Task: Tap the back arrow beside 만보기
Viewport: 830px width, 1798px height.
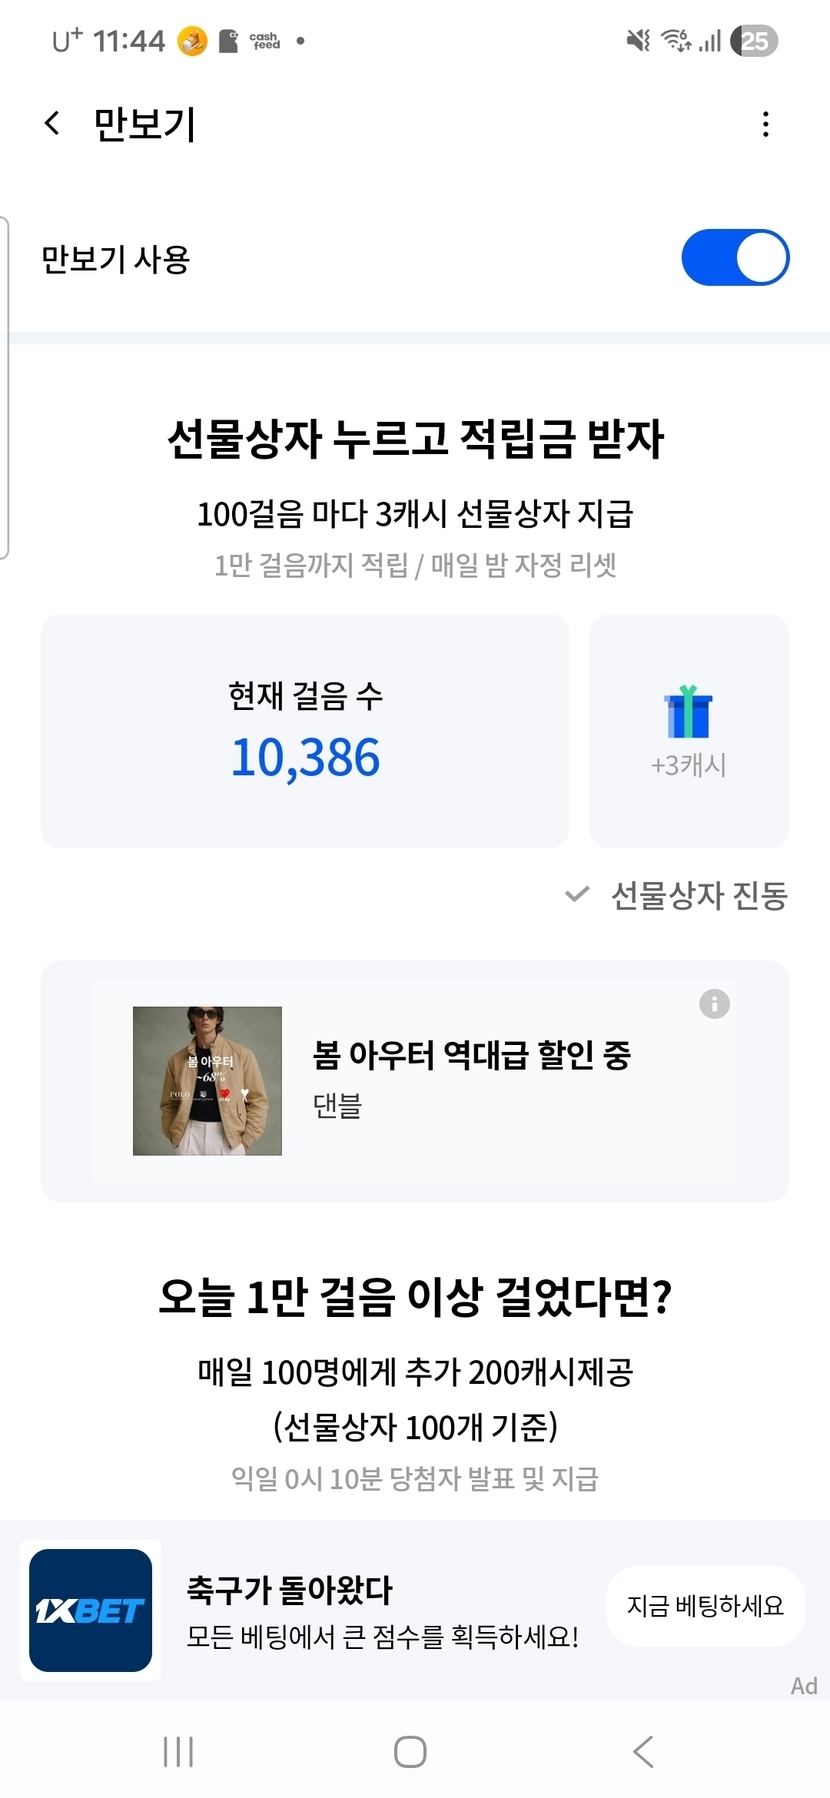Action: [53, 124]
